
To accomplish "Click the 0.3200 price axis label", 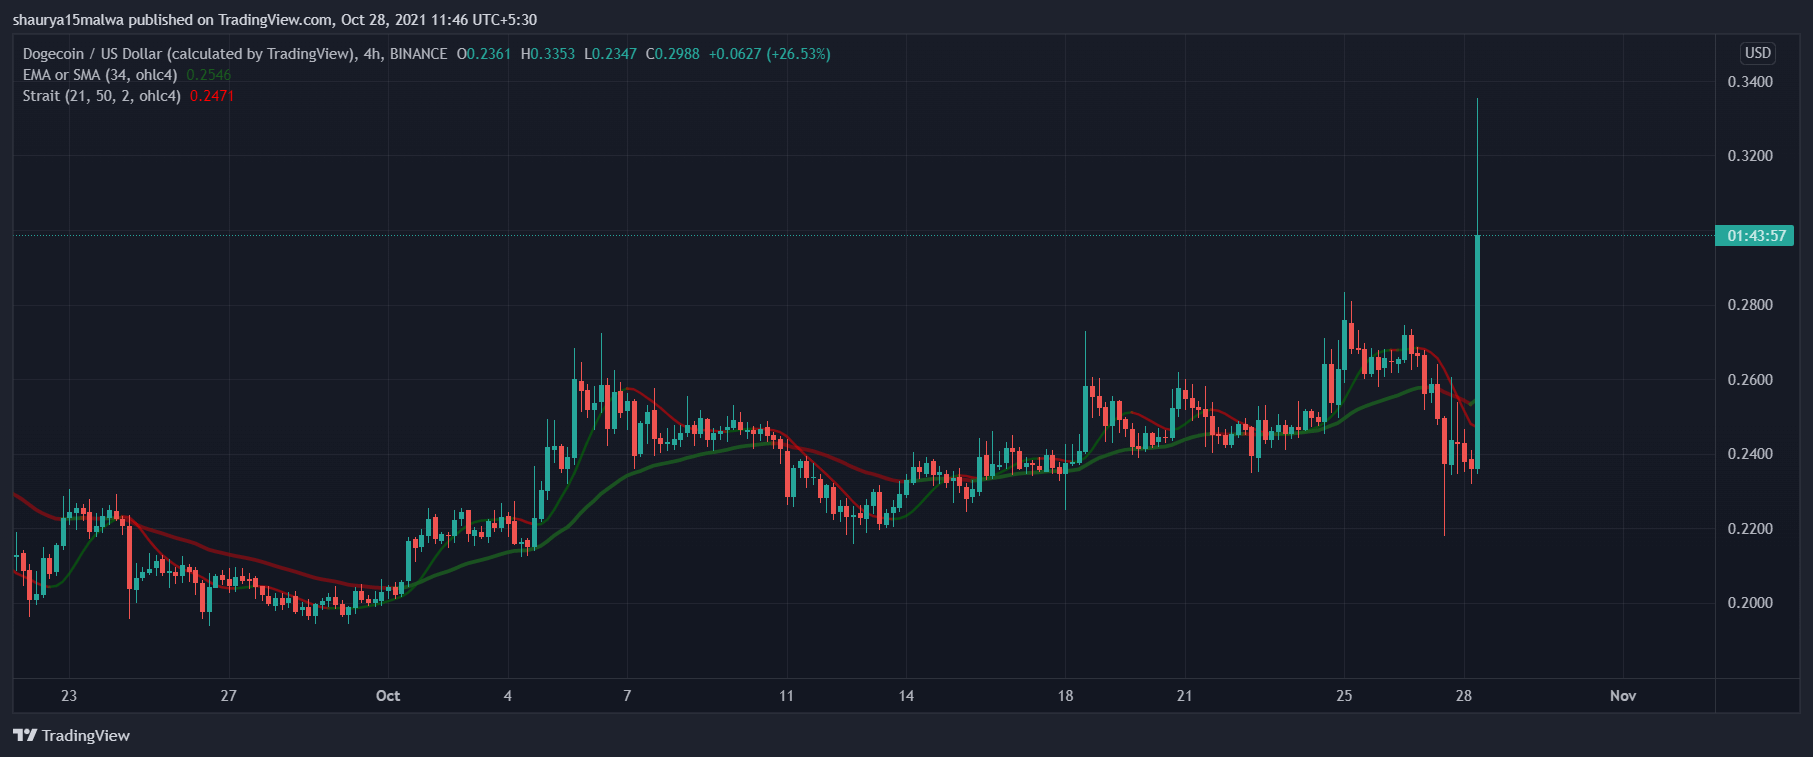I will (x=1750, y=156).
